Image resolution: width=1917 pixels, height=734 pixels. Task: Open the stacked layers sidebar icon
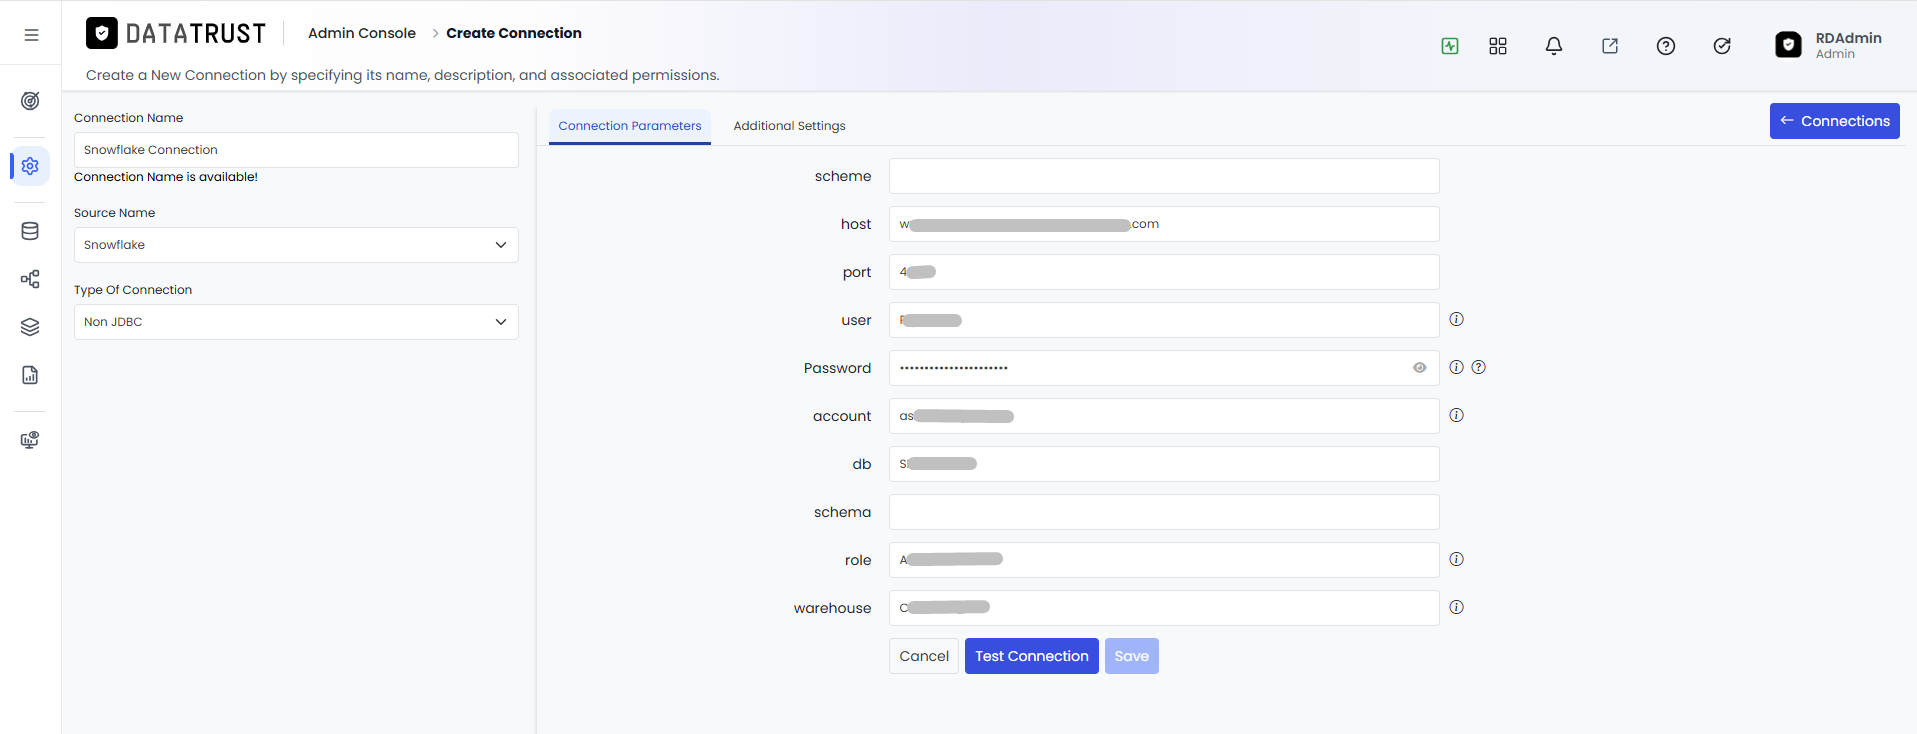point(30,327)
